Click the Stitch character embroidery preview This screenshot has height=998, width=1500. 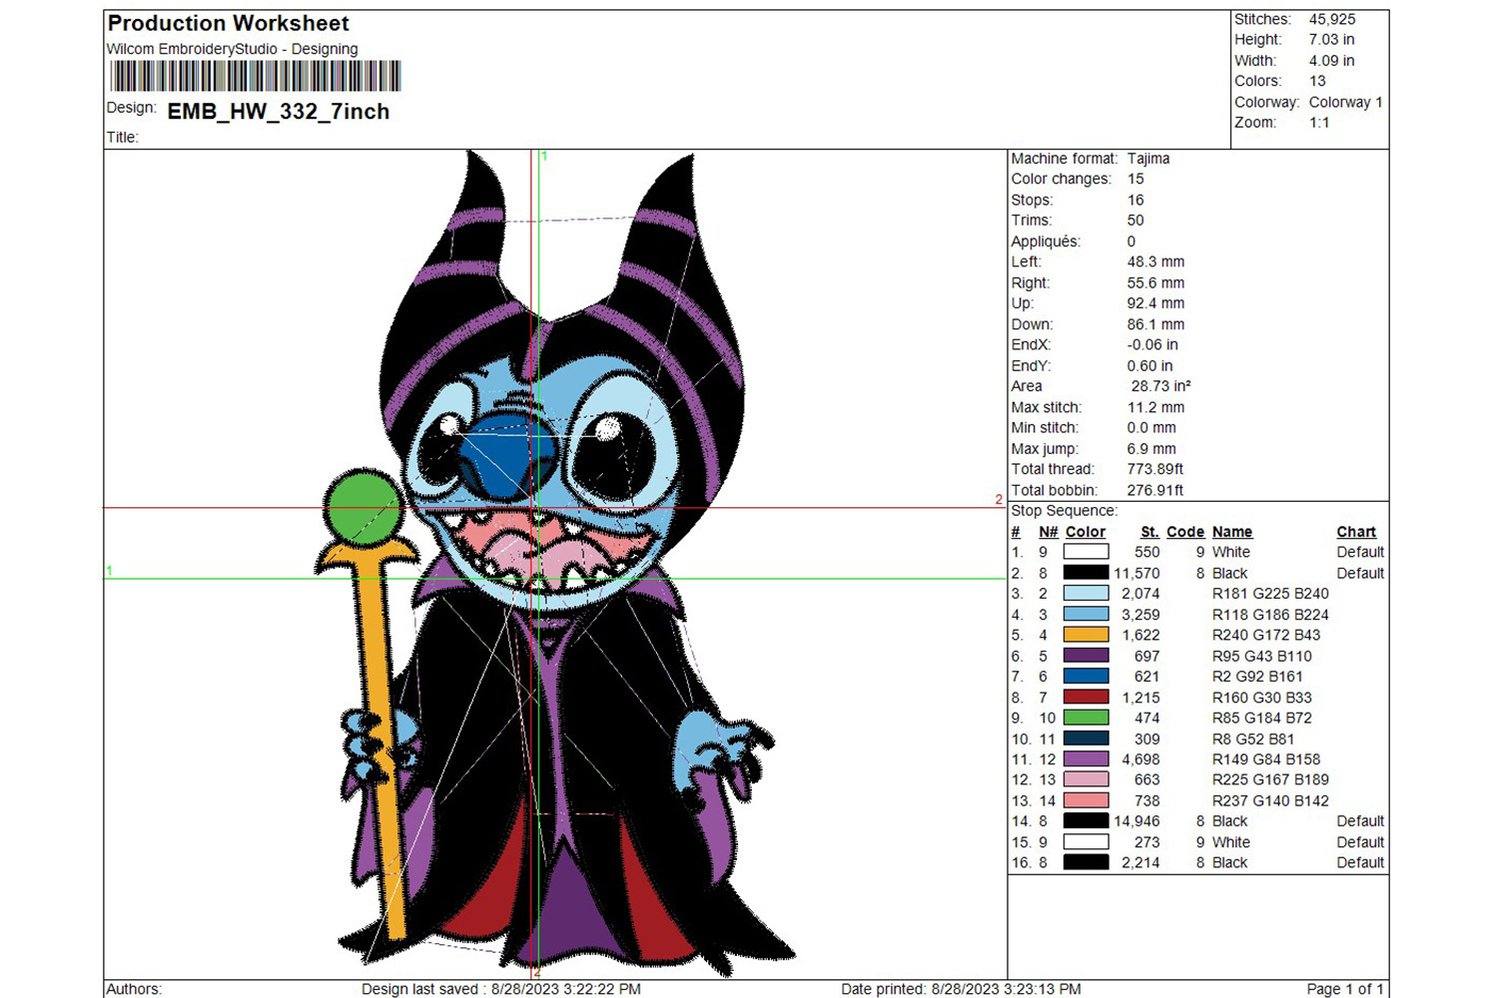click(555, 563)
